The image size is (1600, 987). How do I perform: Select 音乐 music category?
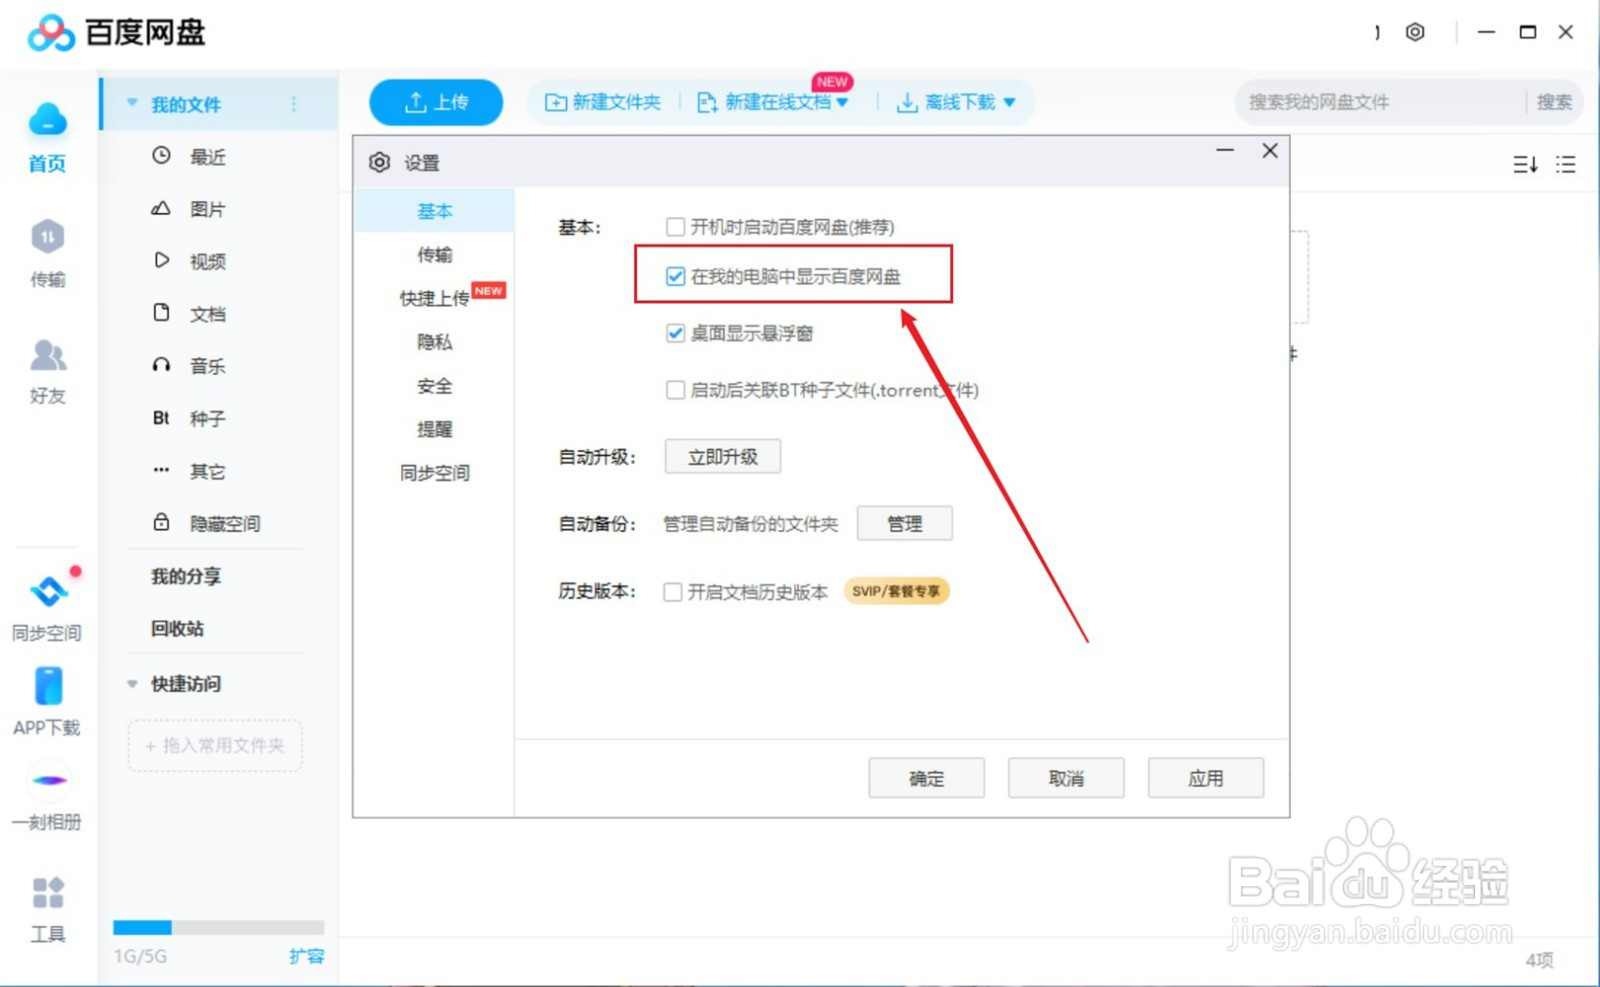click(x=188, y=365)
